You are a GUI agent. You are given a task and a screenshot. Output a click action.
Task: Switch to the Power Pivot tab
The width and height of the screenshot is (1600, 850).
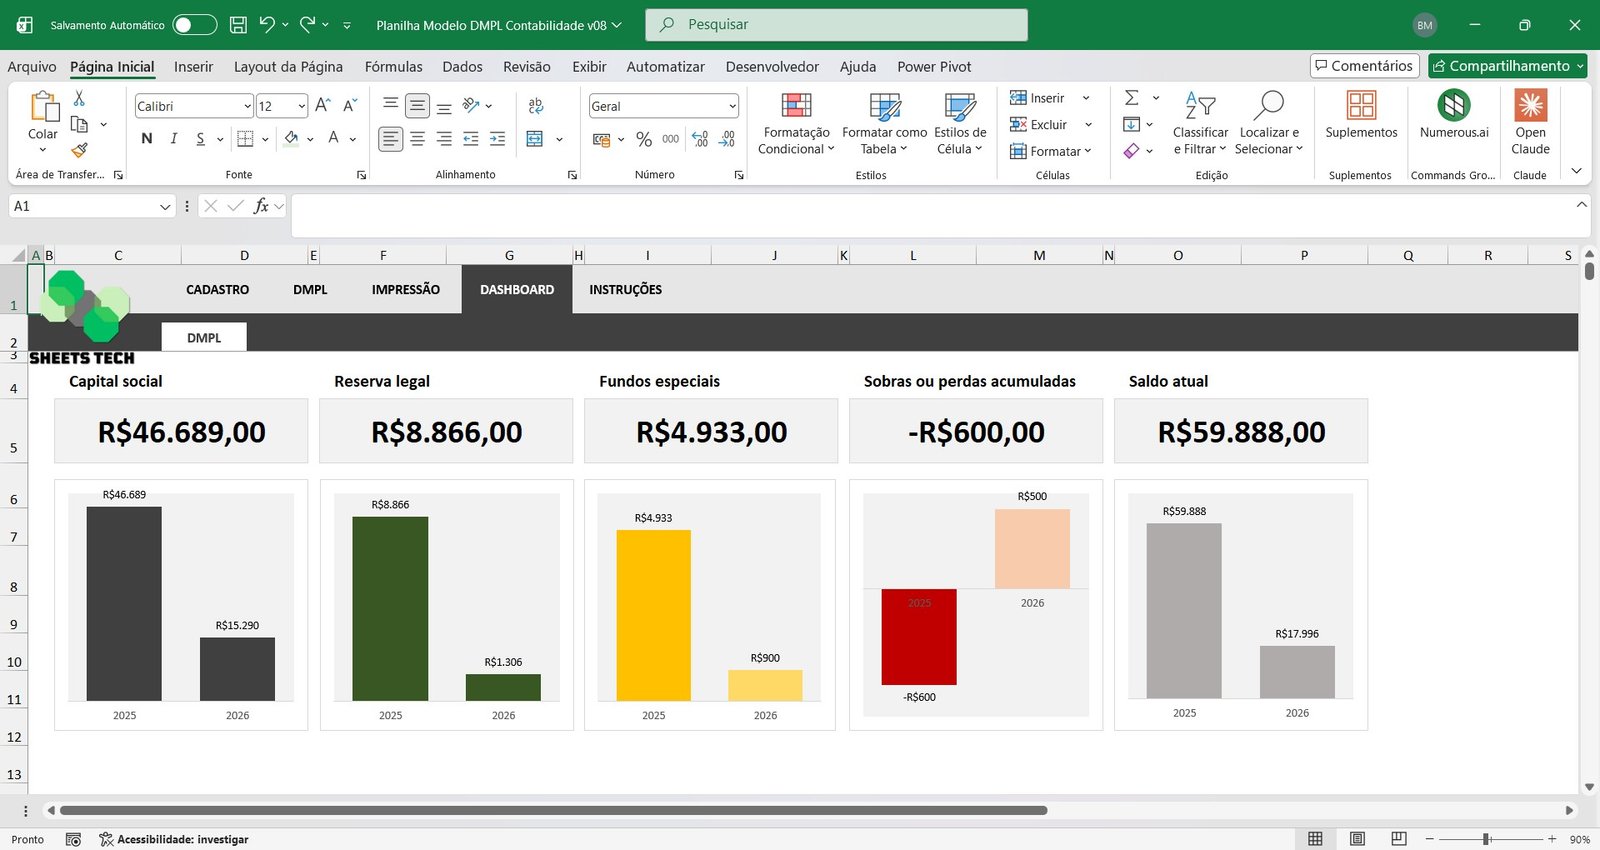933,67
